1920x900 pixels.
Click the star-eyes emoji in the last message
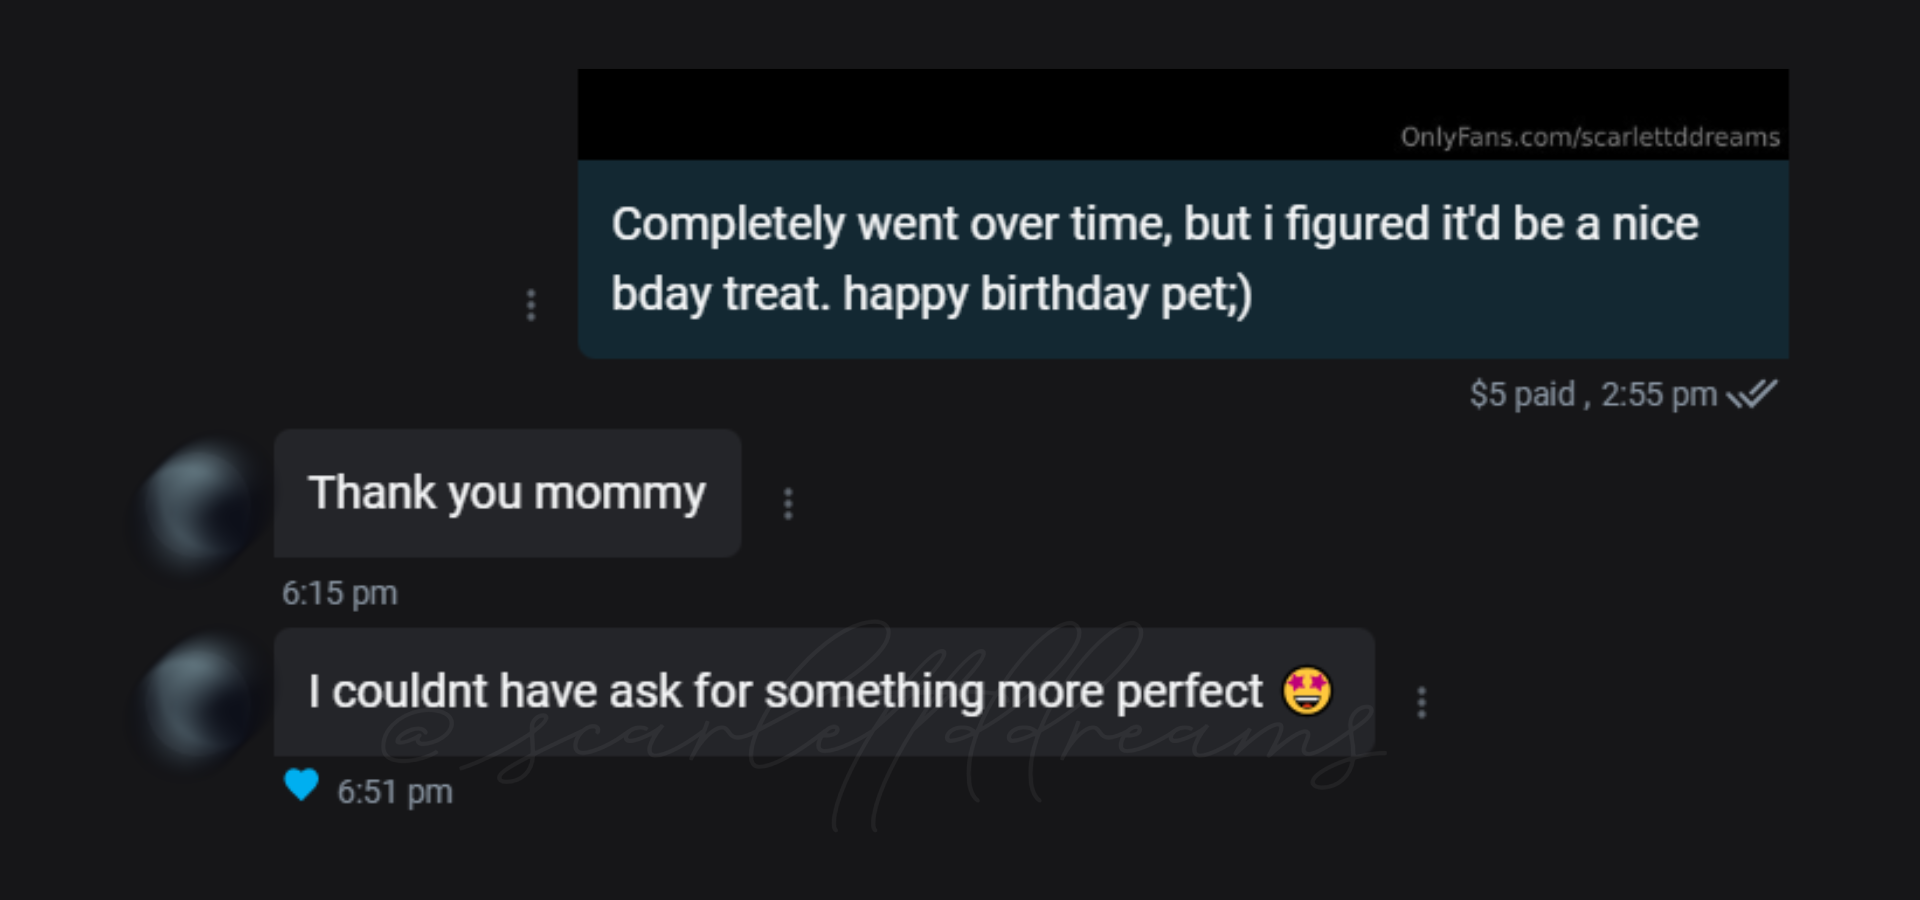[1307, 691]
